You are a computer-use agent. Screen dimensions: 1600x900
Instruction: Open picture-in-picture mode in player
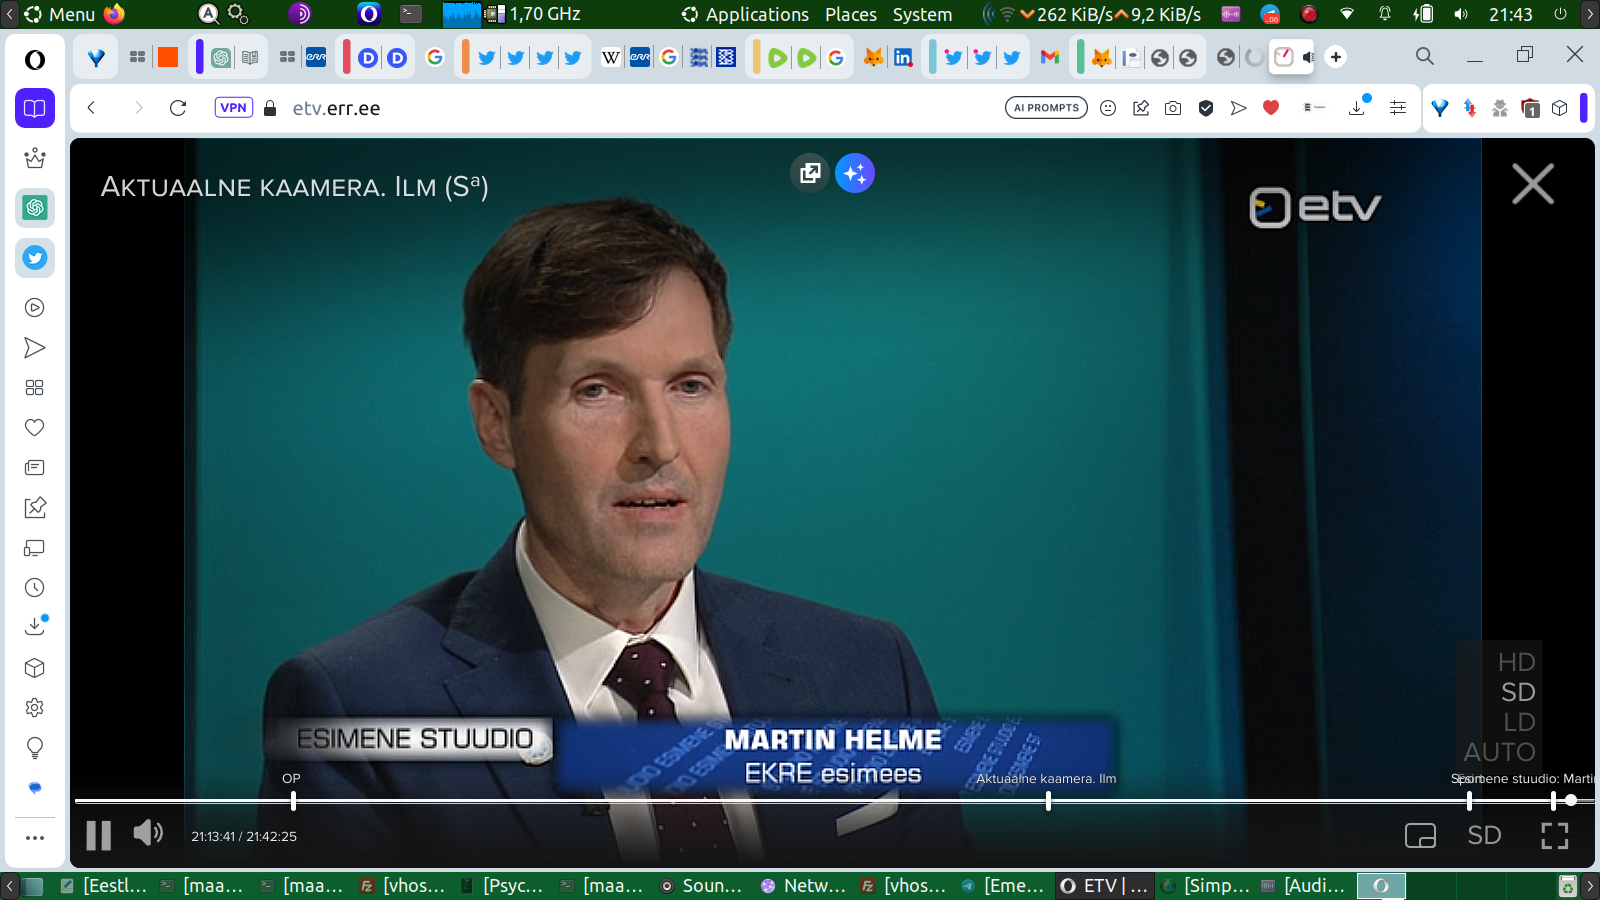tap(1420, 836)
